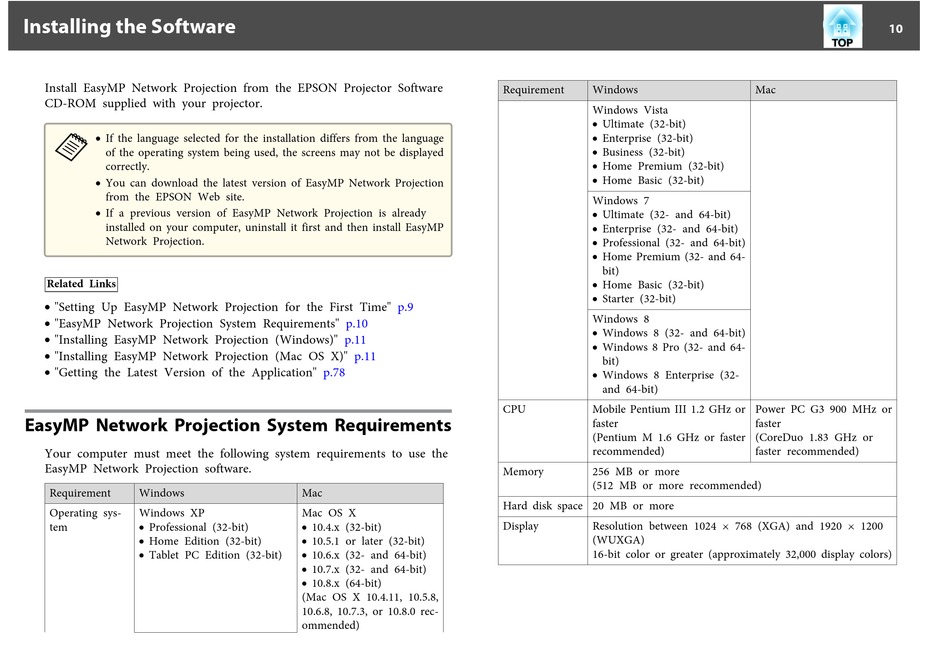950x660 pixels.
Task: Select "Home Premium (32-bit)" under Vista
Action: click(663, 166)
